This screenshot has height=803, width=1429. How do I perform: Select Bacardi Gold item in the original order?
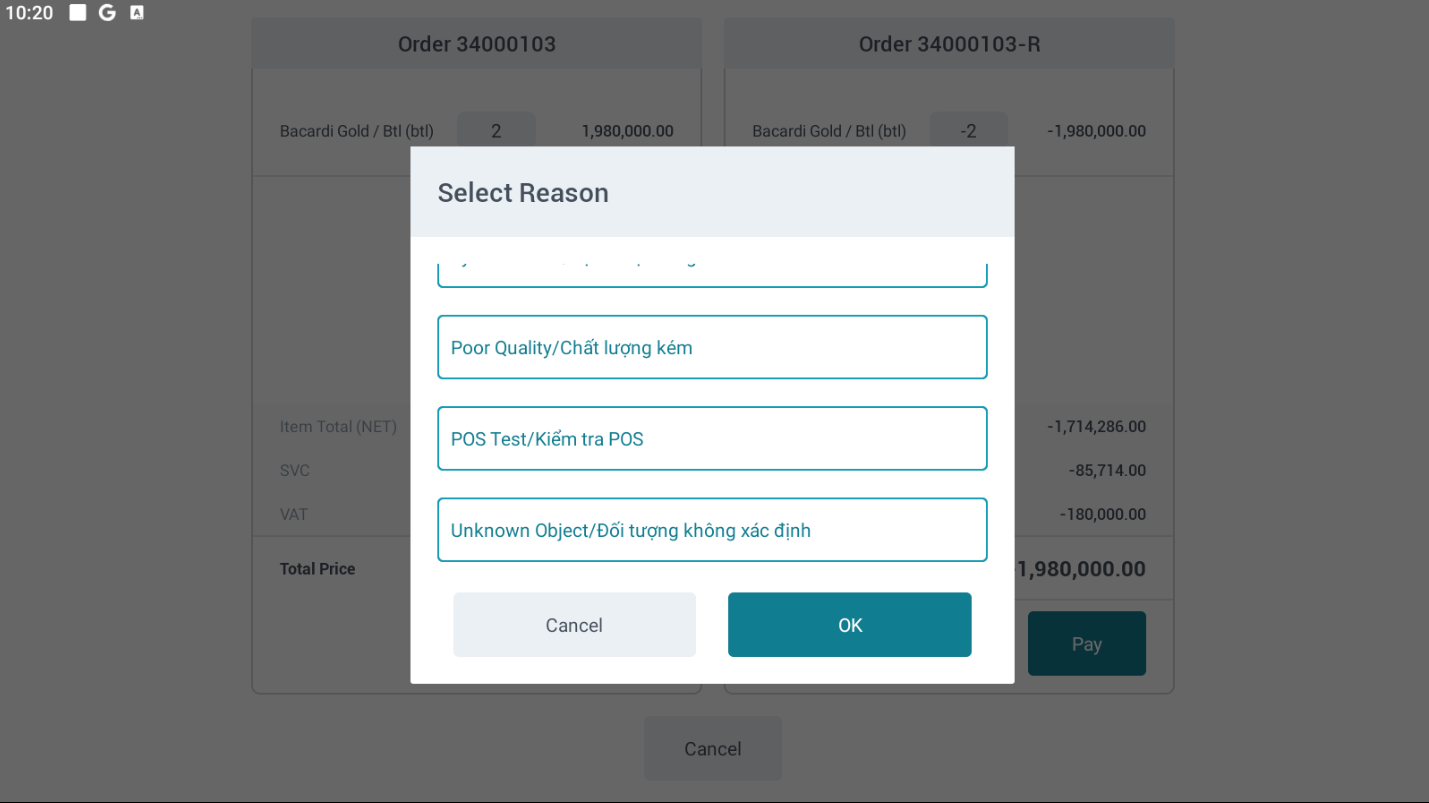click(357, 131)
